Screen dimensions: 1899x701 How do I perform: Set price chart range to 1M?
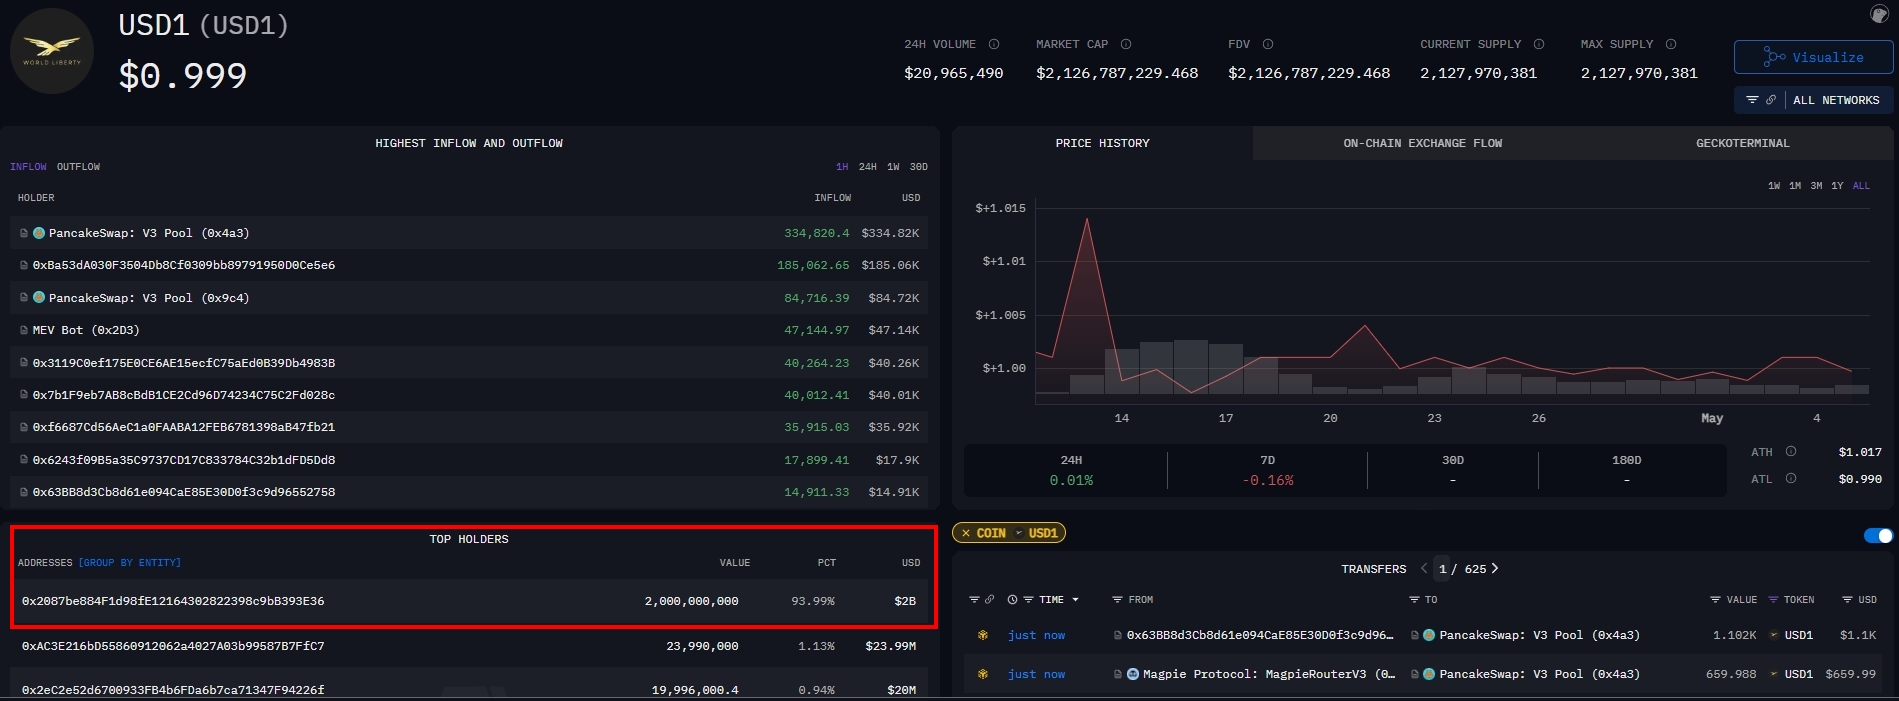[1795, 186]
